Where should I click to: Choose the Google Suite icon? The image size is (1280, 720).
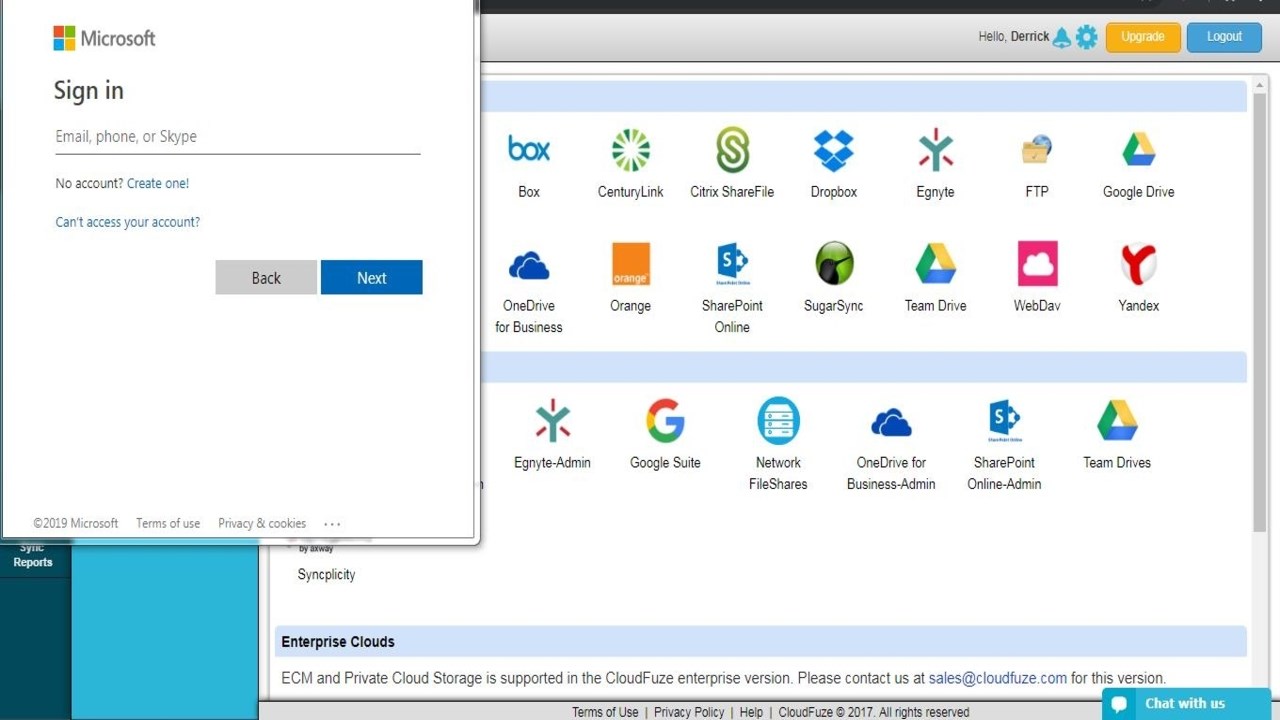(x=665, y=421)
